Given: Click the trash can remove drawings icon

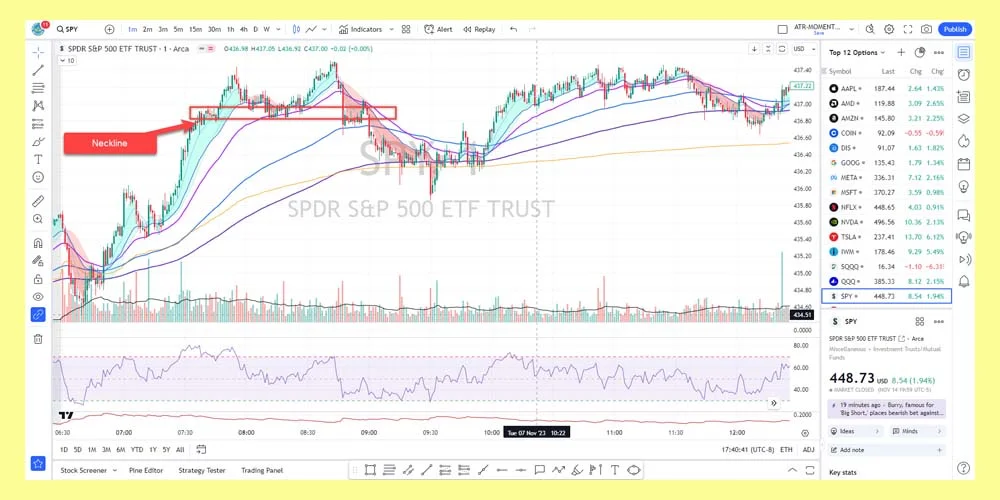Looking at the screenshot, I should pyautogui.click(x=38, y=339).
